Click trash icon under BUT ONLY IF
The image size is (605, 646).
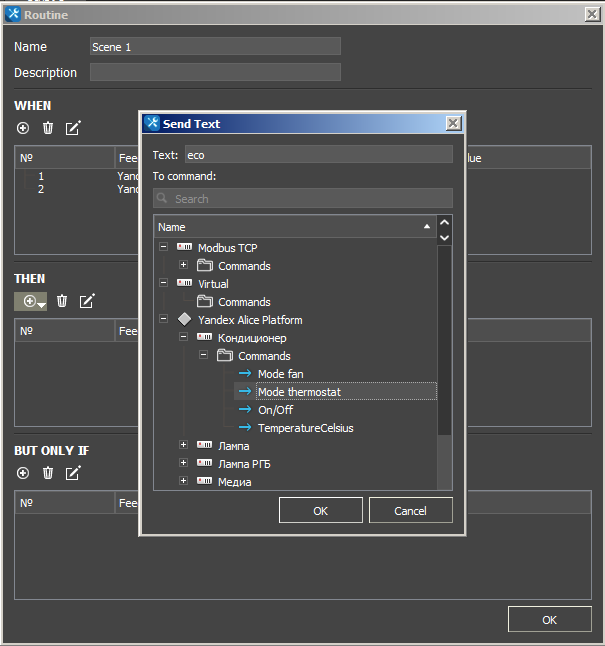click(x=48, y=473)
